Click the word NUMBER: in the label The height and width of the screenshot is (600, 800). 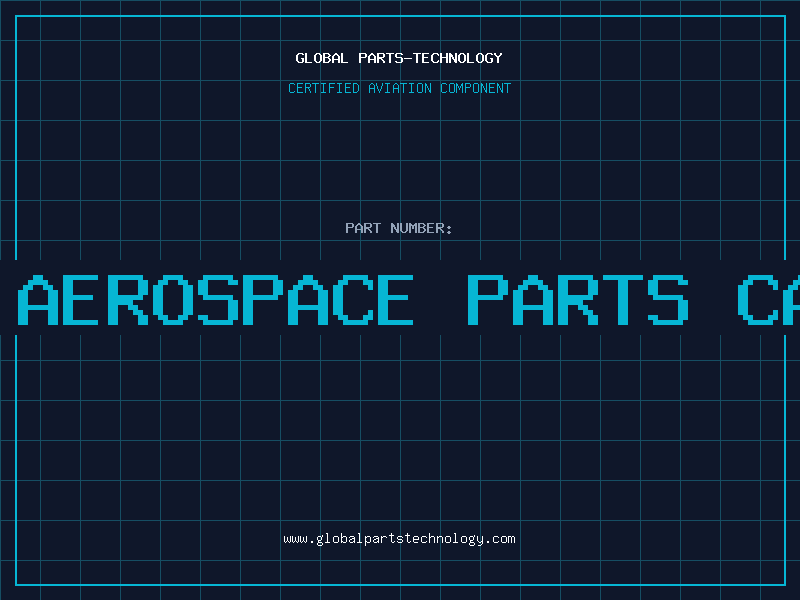[x=421, y=228]
